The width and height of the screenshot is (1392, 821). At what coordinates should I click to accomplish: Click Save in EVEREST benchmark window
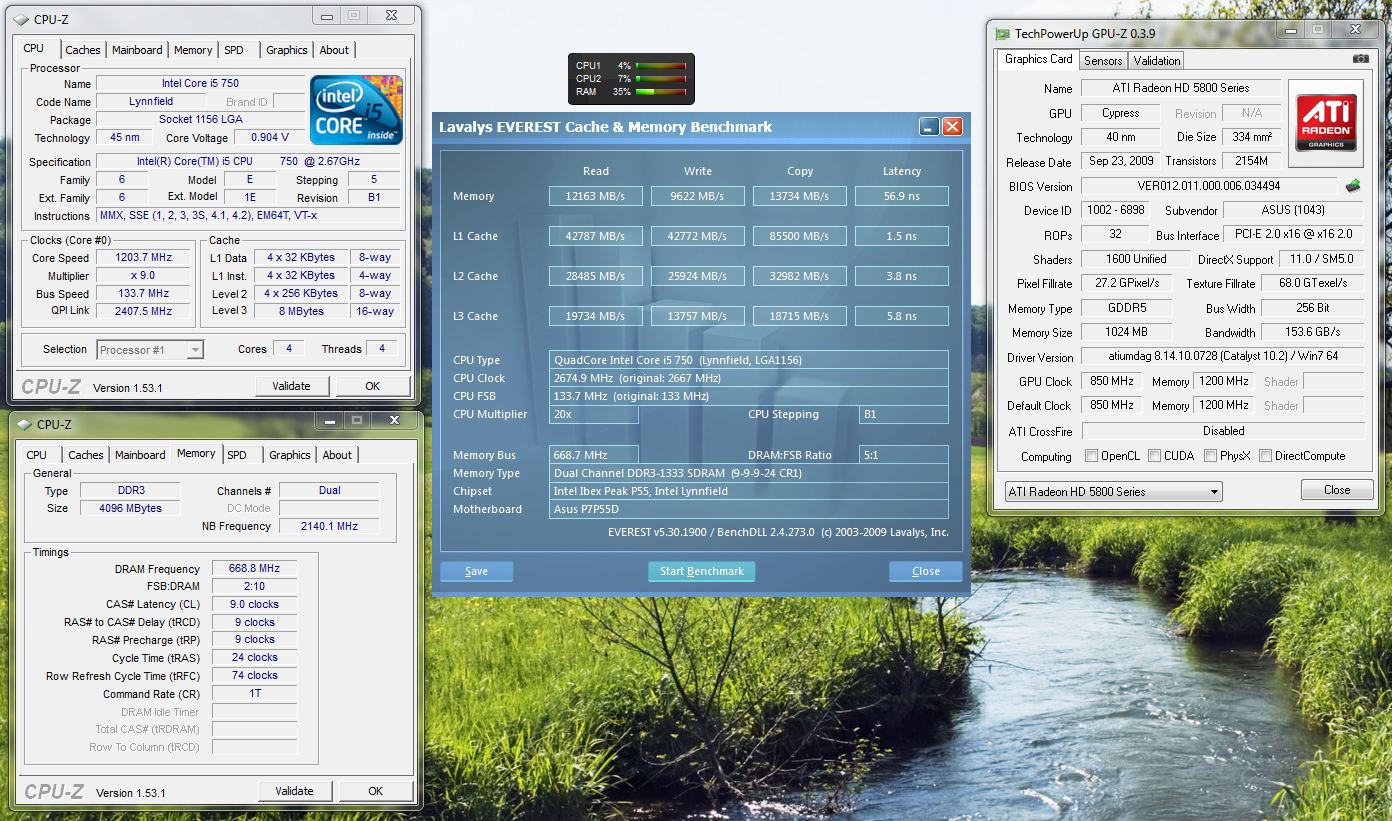click(x=477, y=571)
